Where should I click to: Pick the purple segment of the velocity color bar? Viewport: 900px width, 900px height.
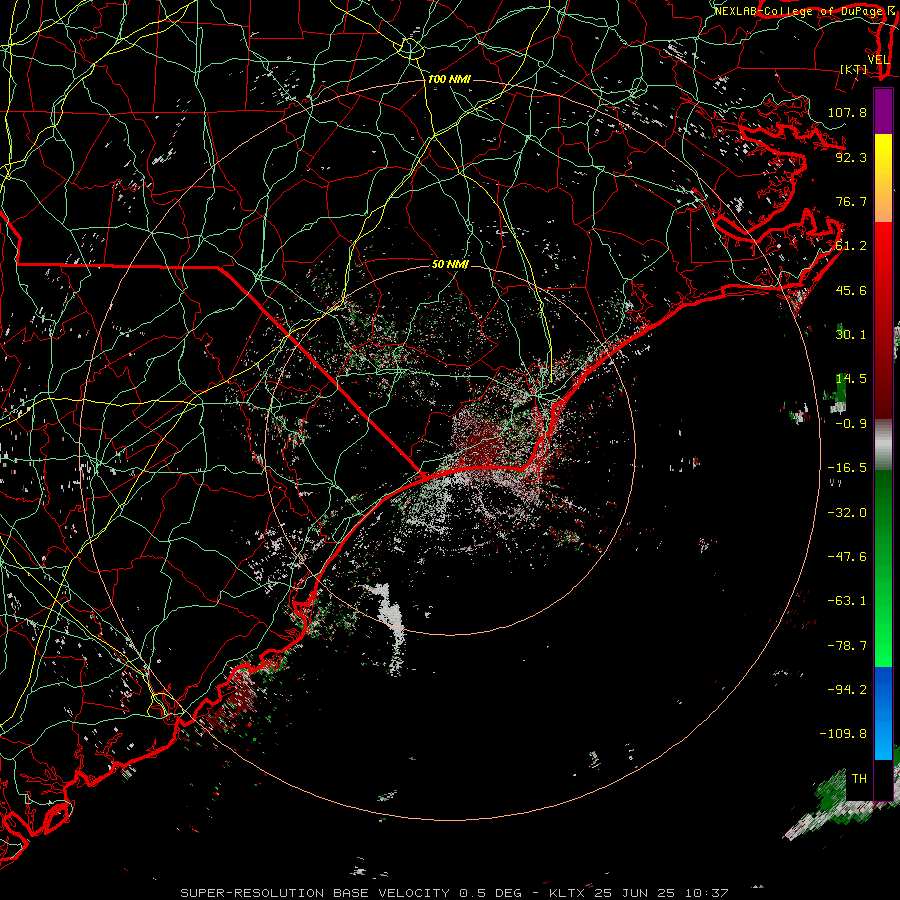point(883,111)
